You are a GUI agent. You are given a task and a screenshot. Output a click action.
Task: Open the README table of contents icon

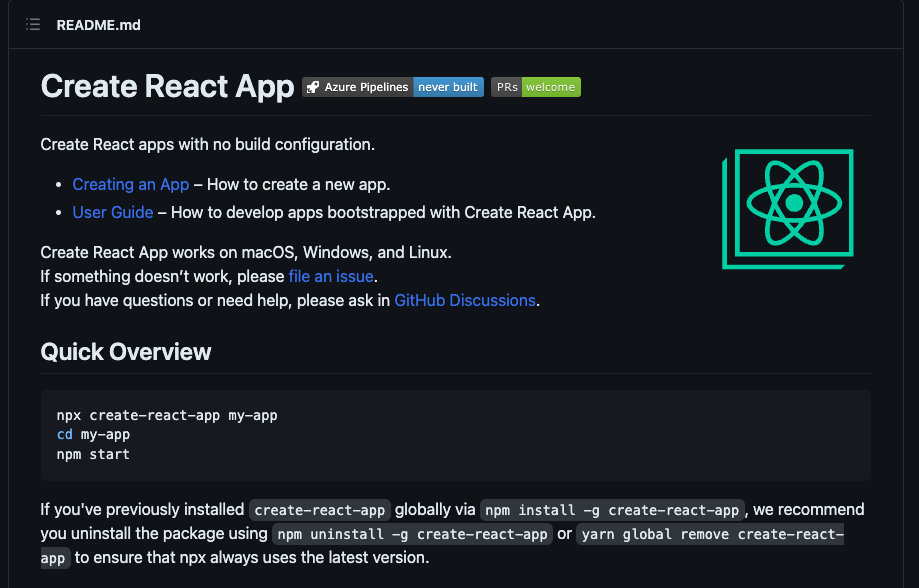click(x=33, y=25)
